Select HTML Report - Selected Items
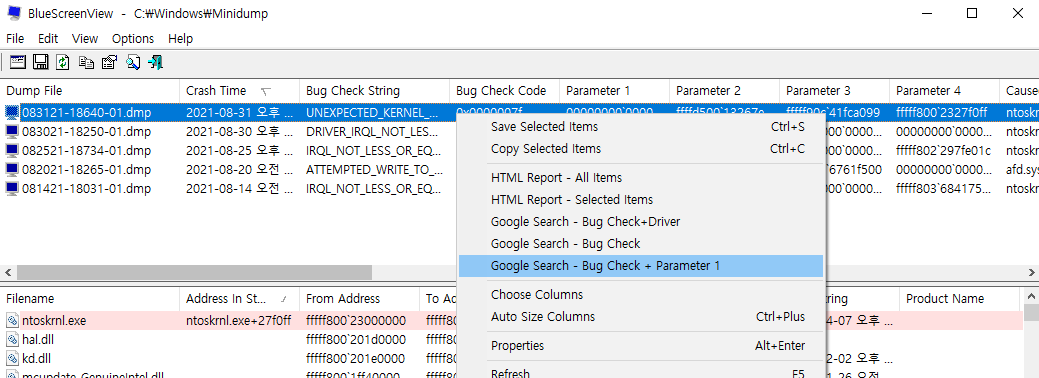 [x=641, y=200]
